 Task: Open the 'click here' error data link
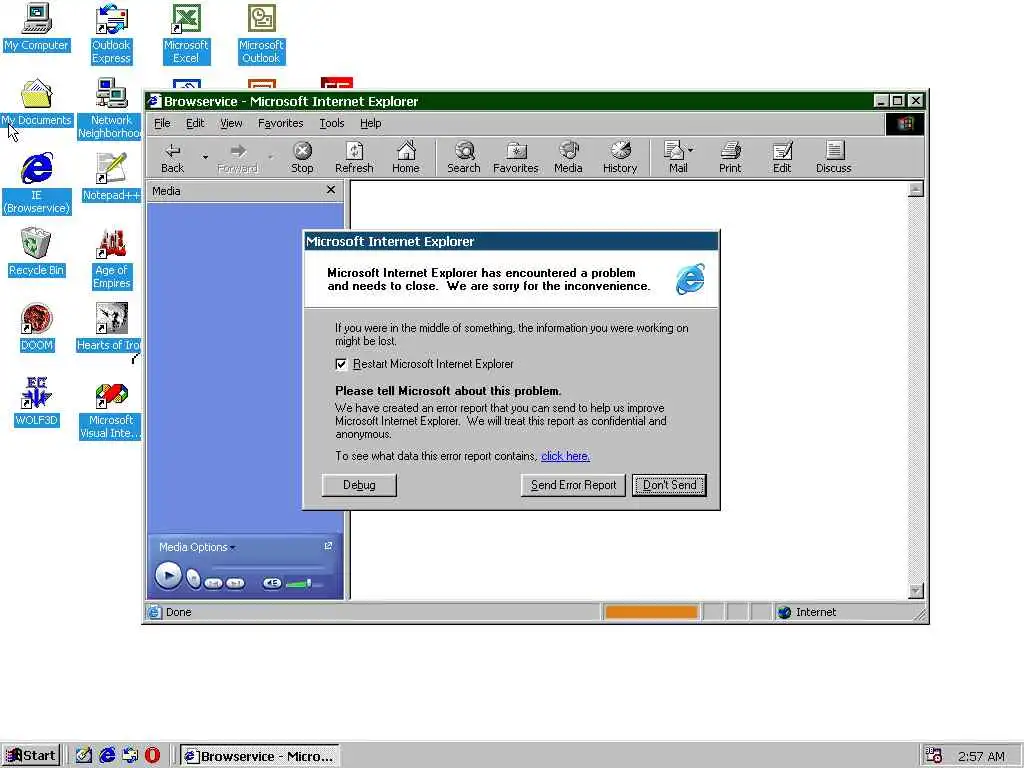tap(566, 456)
